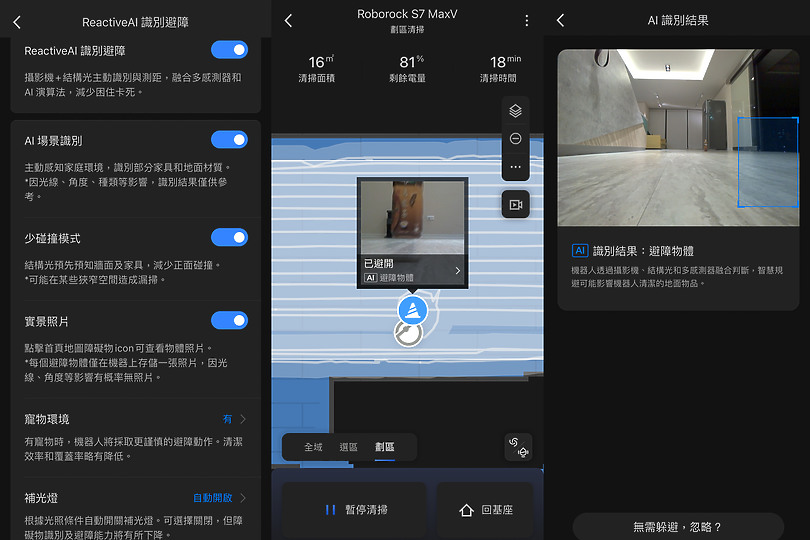Expand the 已避開 obstacle detail chevron

coord(457,270)
